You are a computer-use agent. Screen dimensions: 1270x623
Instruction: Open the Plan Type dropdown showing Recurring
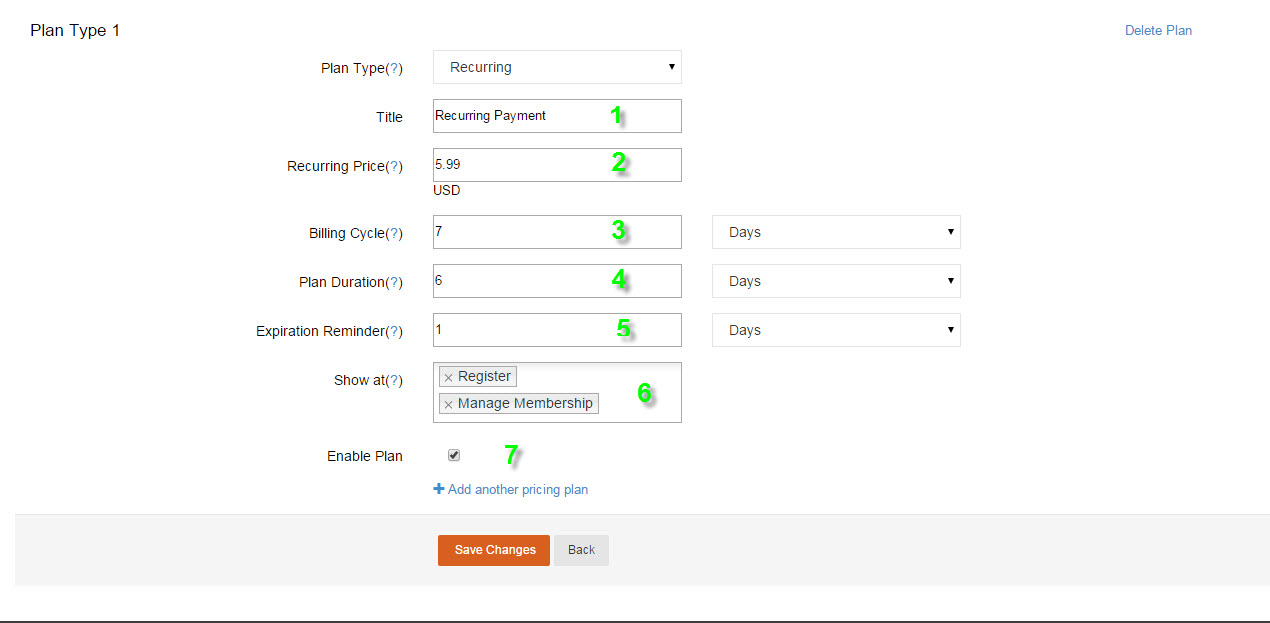click(557, 67)
